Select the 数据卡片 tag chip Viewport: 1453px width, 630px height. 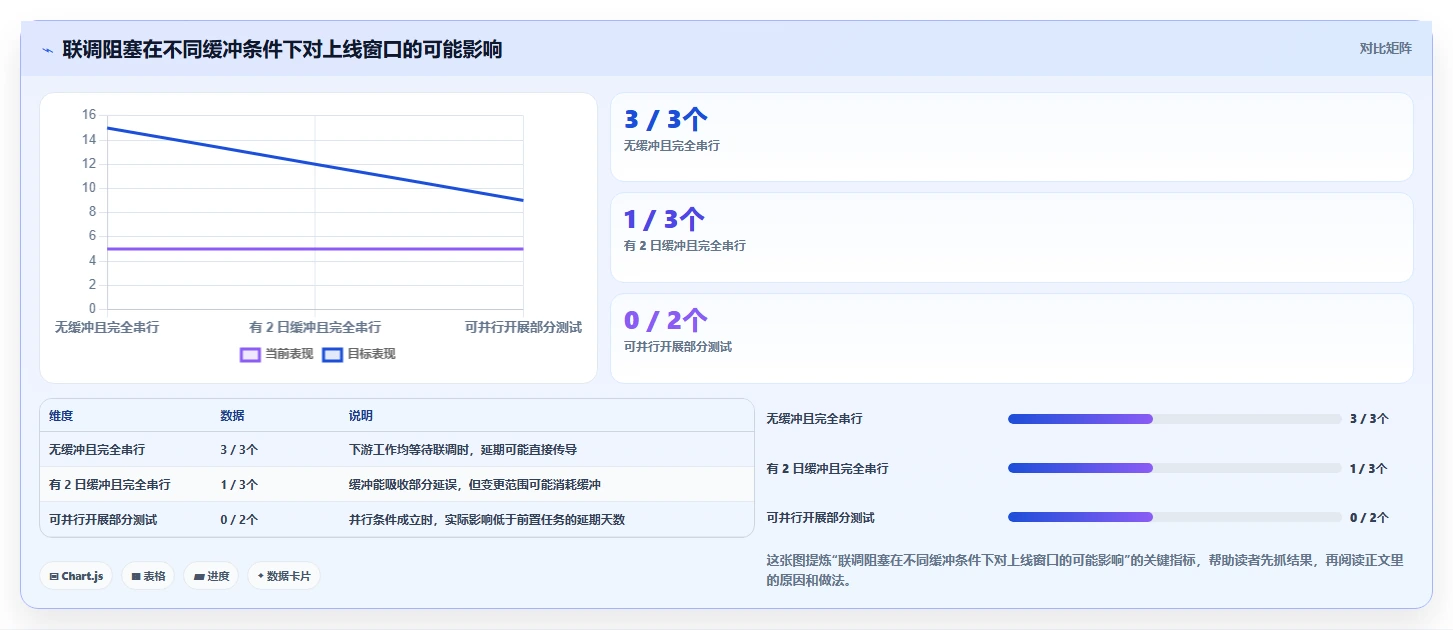(284, 576)
